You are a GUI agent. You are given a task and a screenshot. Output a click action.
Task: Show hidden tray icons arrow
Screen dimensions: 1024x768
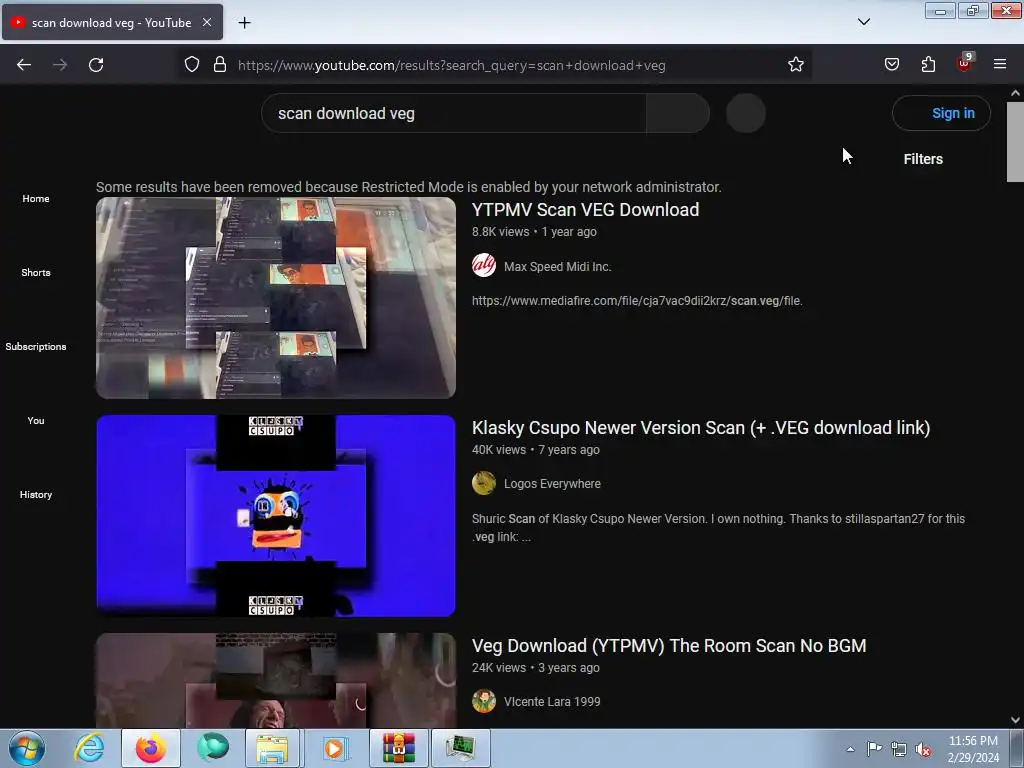[x=850, y=749]
